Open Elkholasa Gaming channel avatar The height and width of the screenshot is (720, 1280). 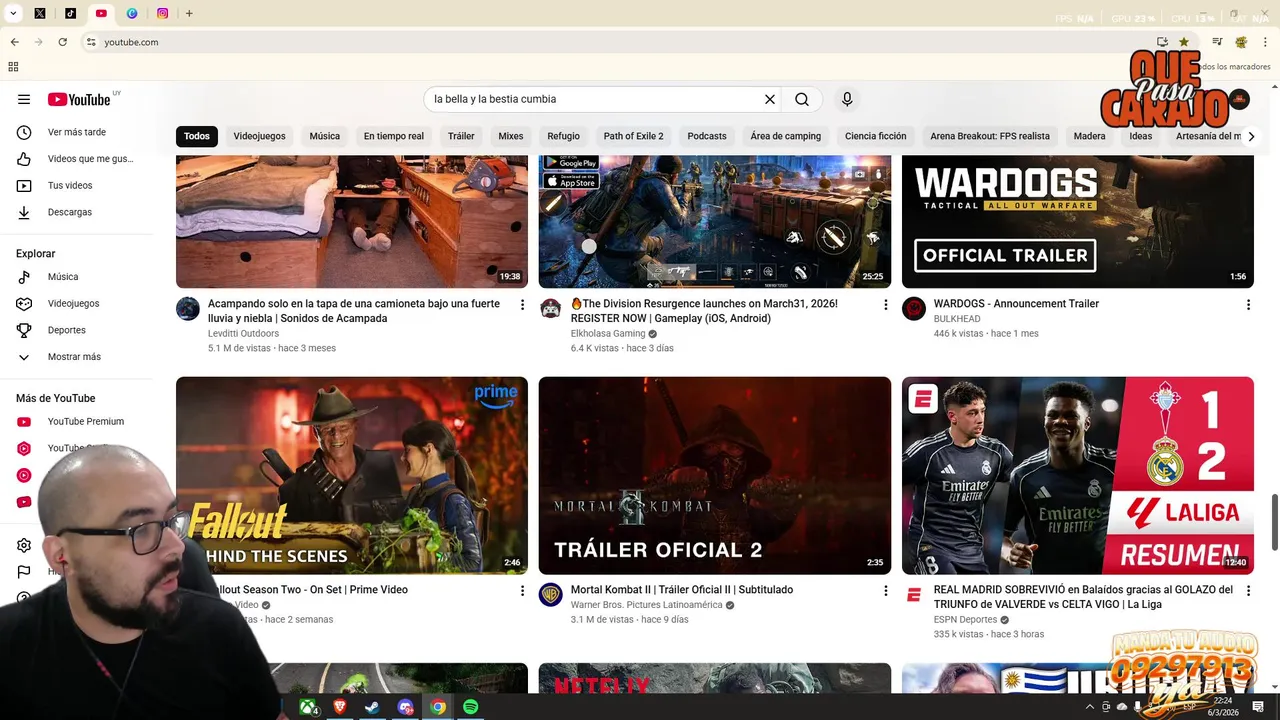(x=551, y=308)
